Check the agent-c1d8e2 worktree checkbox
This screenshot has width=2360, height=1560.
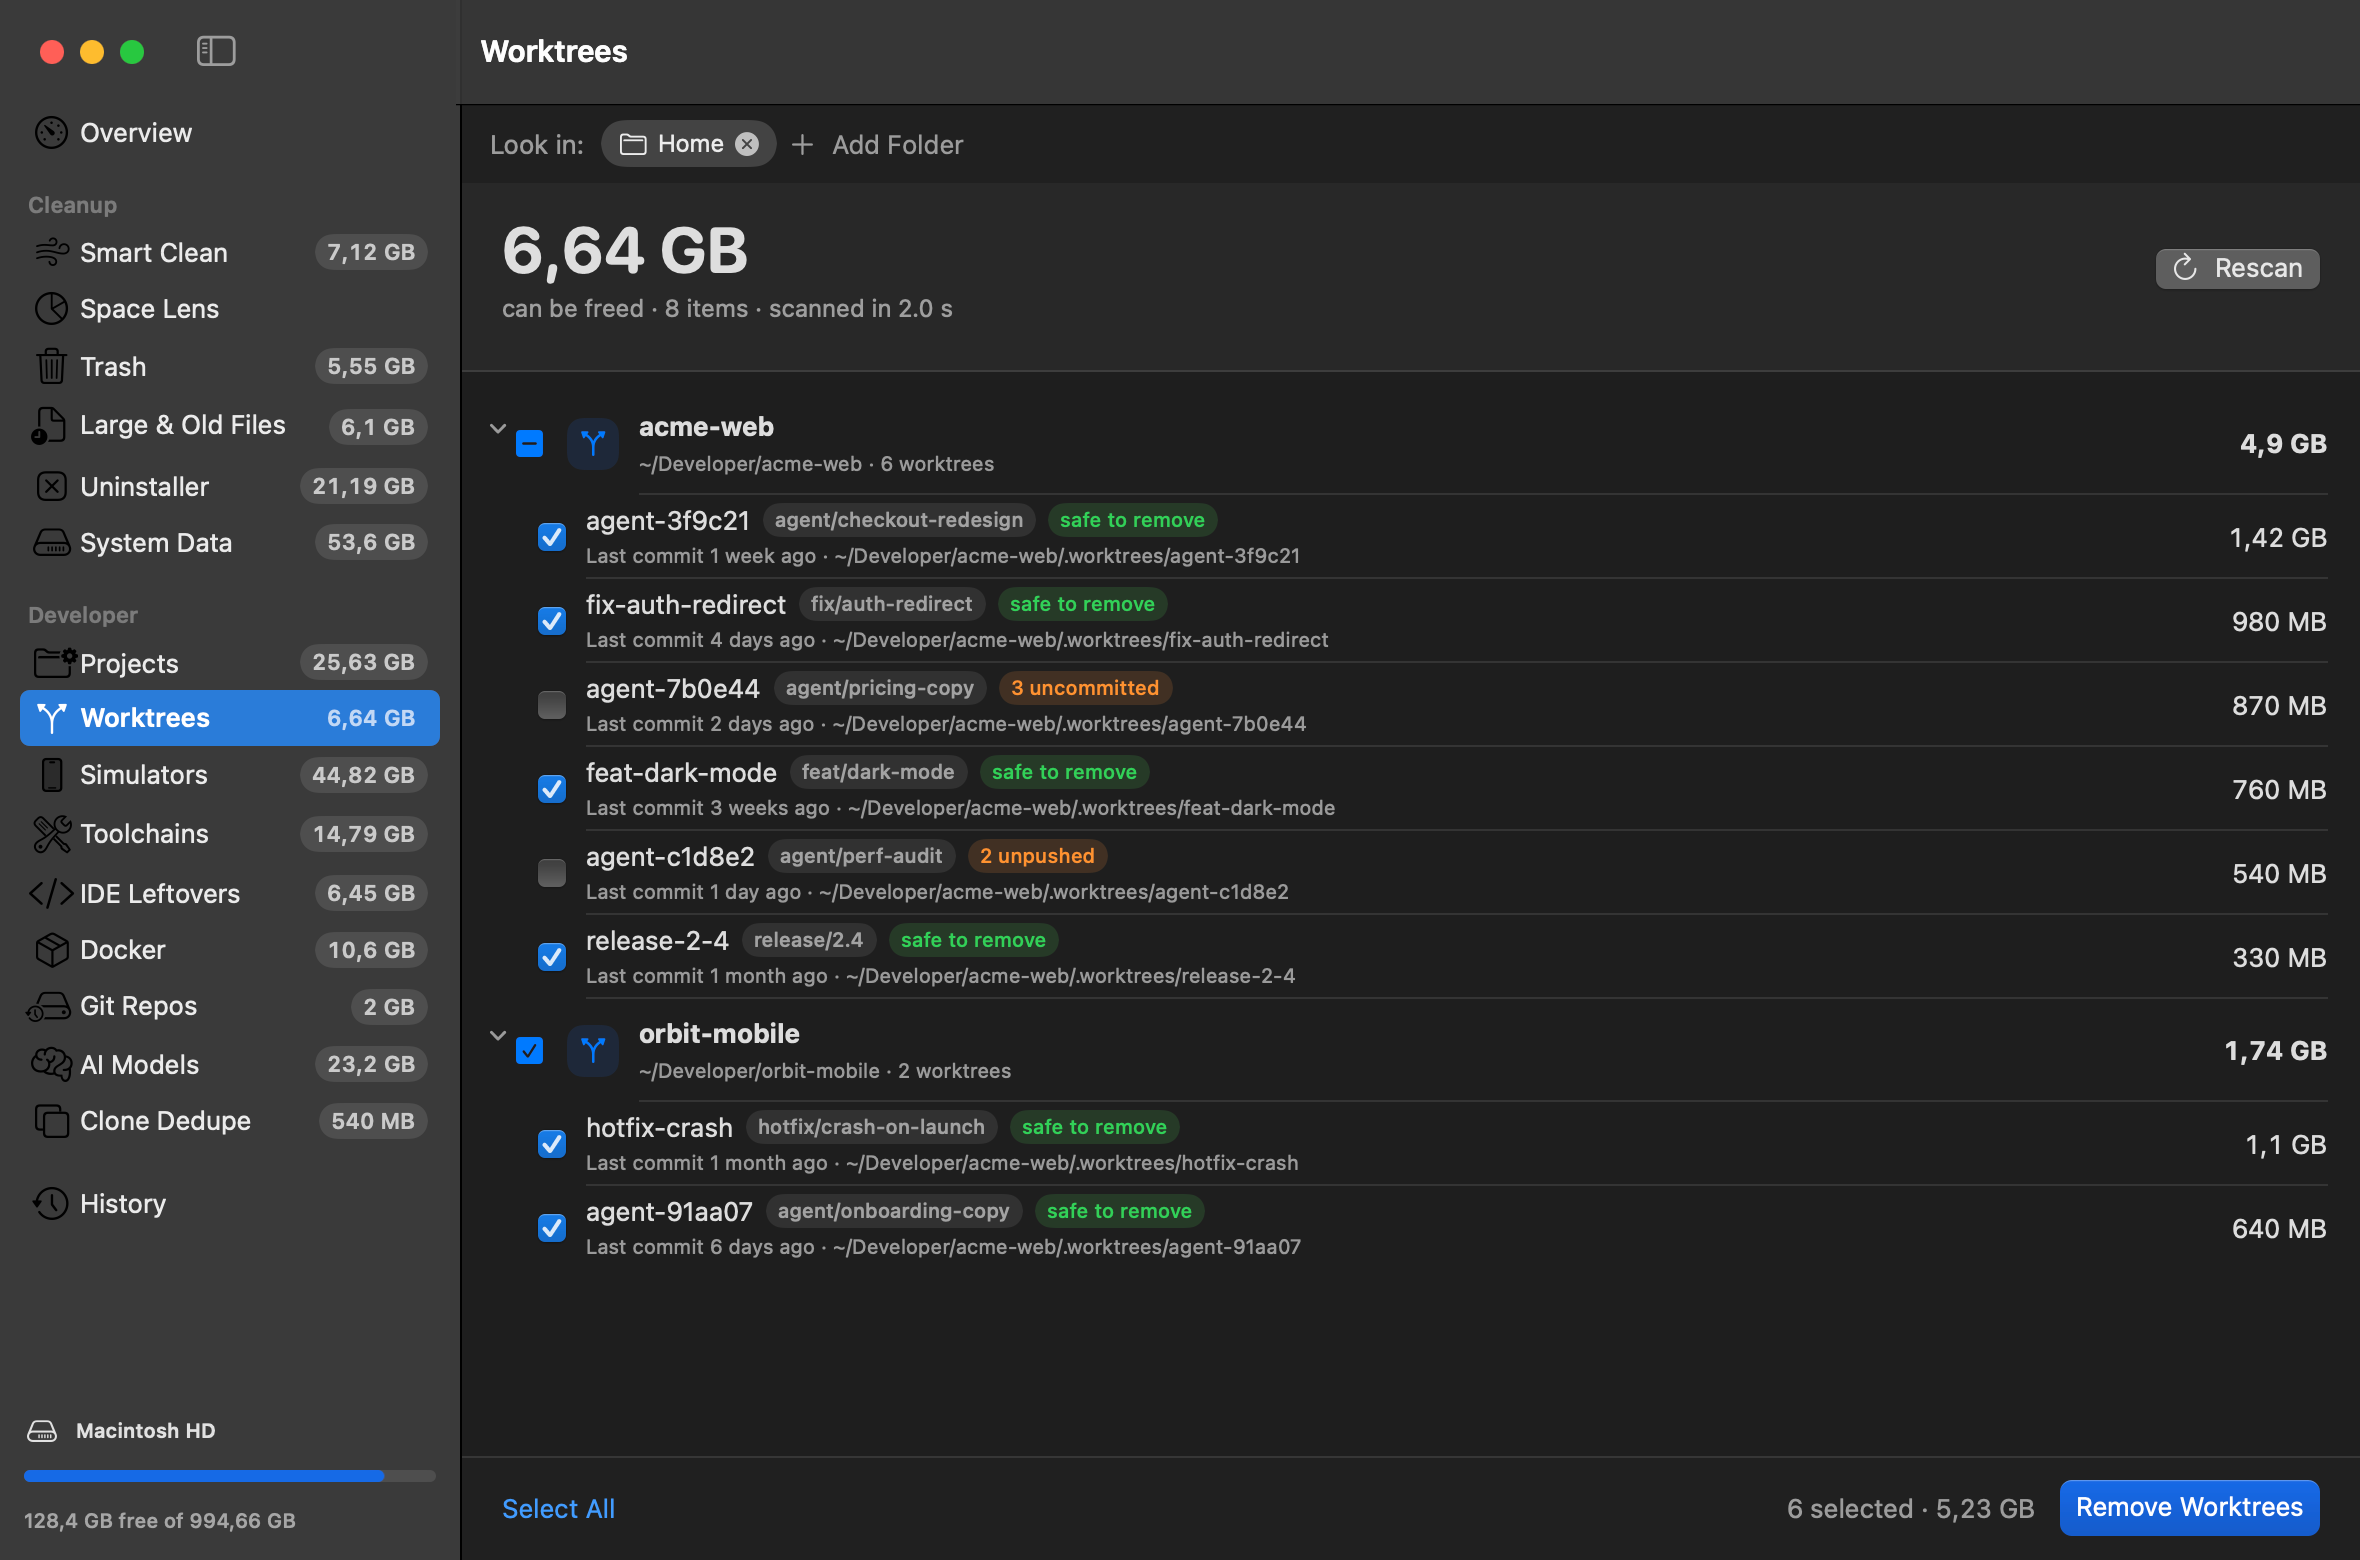(x=552, y=873)
